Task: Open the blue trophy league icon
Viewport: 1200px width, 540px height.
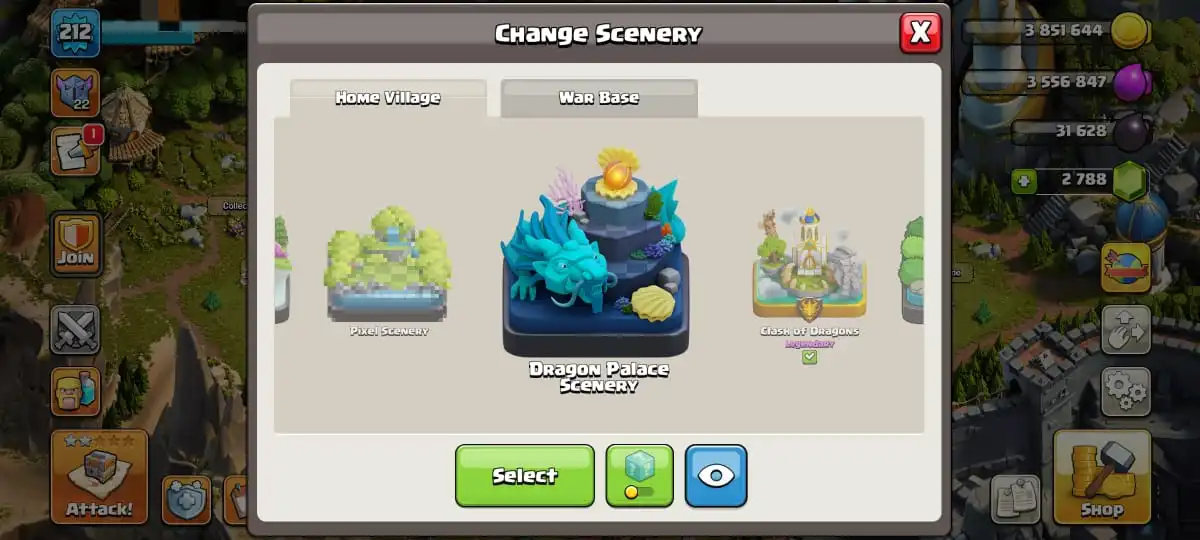Action: click(x=76, y=90)
